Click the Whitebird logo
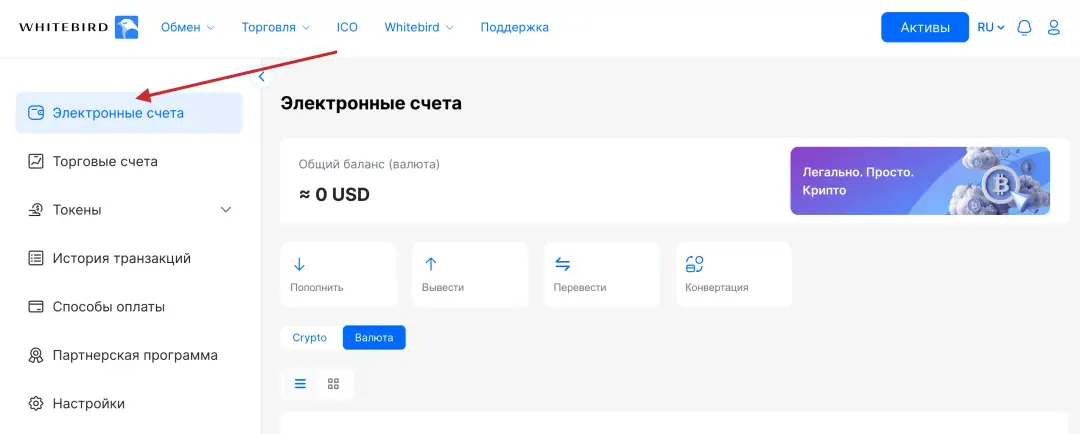 click(78, 27)
